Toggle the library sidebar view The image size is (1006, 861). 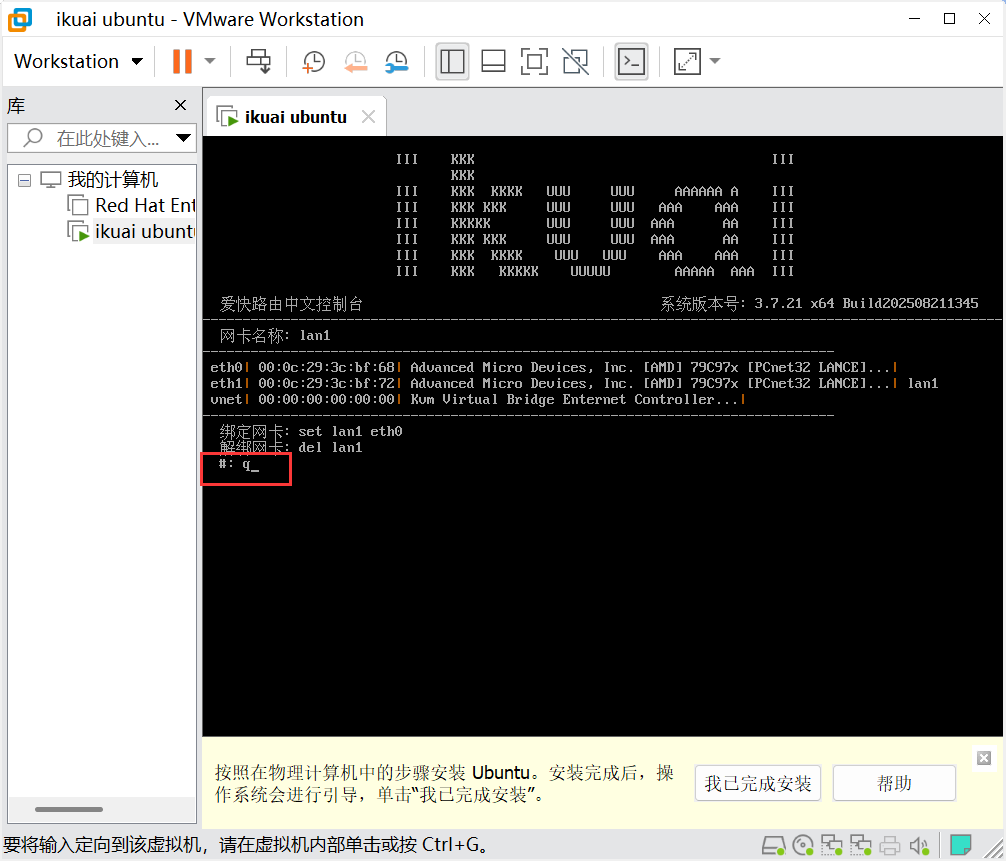[x=452, y=62]
